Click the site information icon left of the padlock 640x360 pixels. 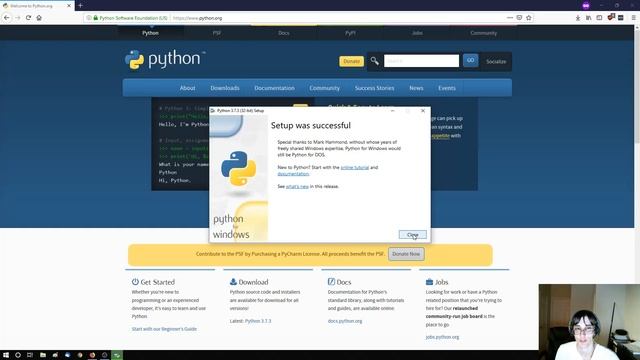(89, 18)
